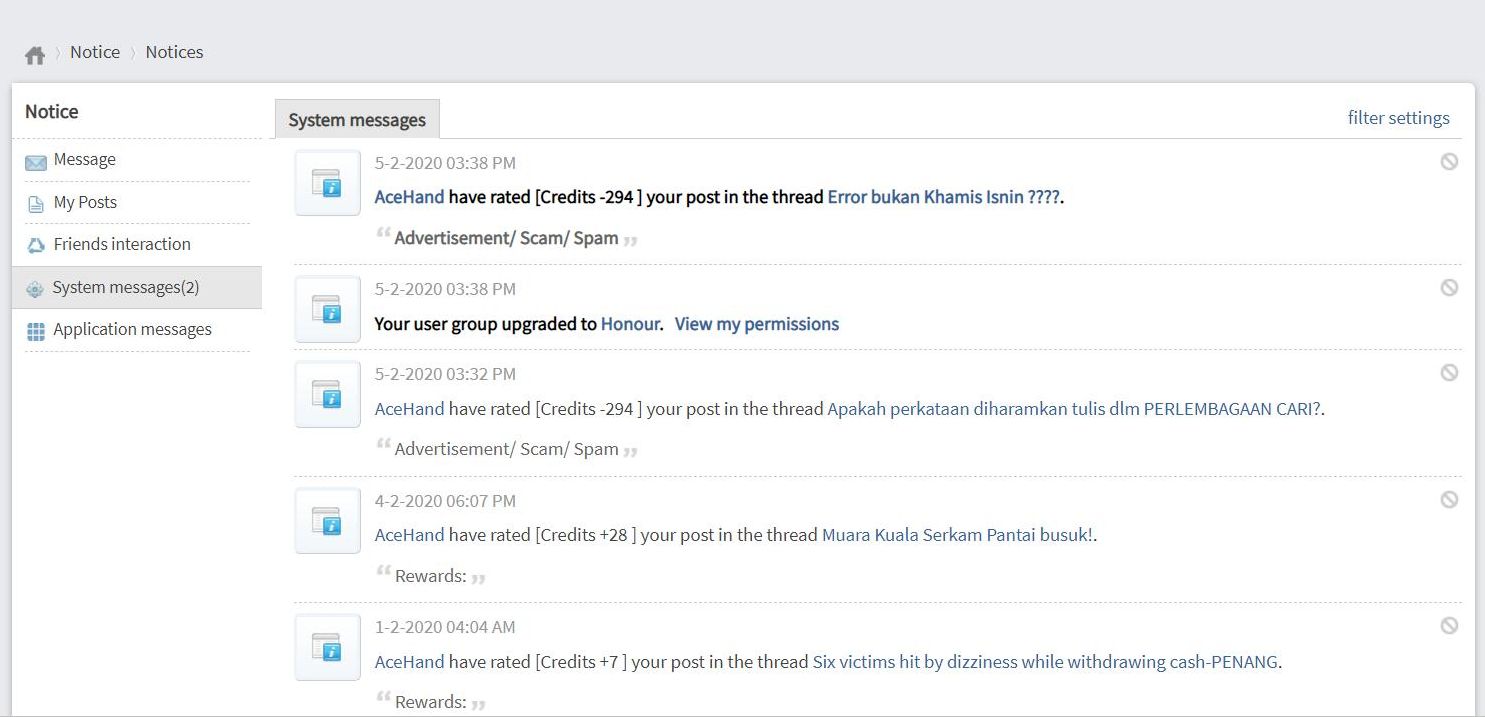
Task: Select System messages(2) in sidebar
Action: tap(126, 288)
